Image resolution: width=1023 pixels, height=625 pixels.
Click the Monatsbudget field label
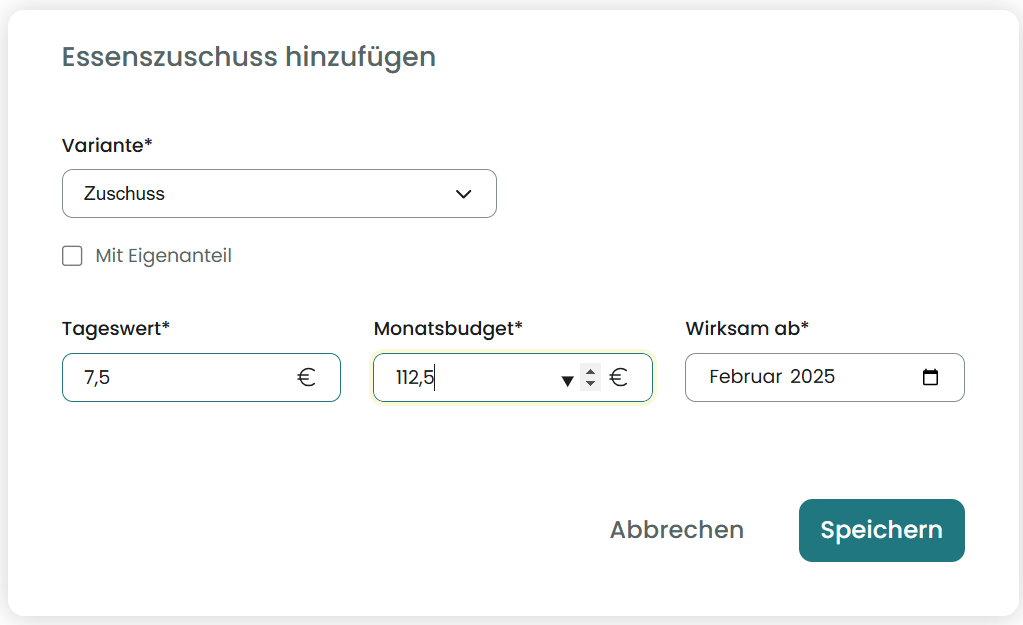pos(448,328)
